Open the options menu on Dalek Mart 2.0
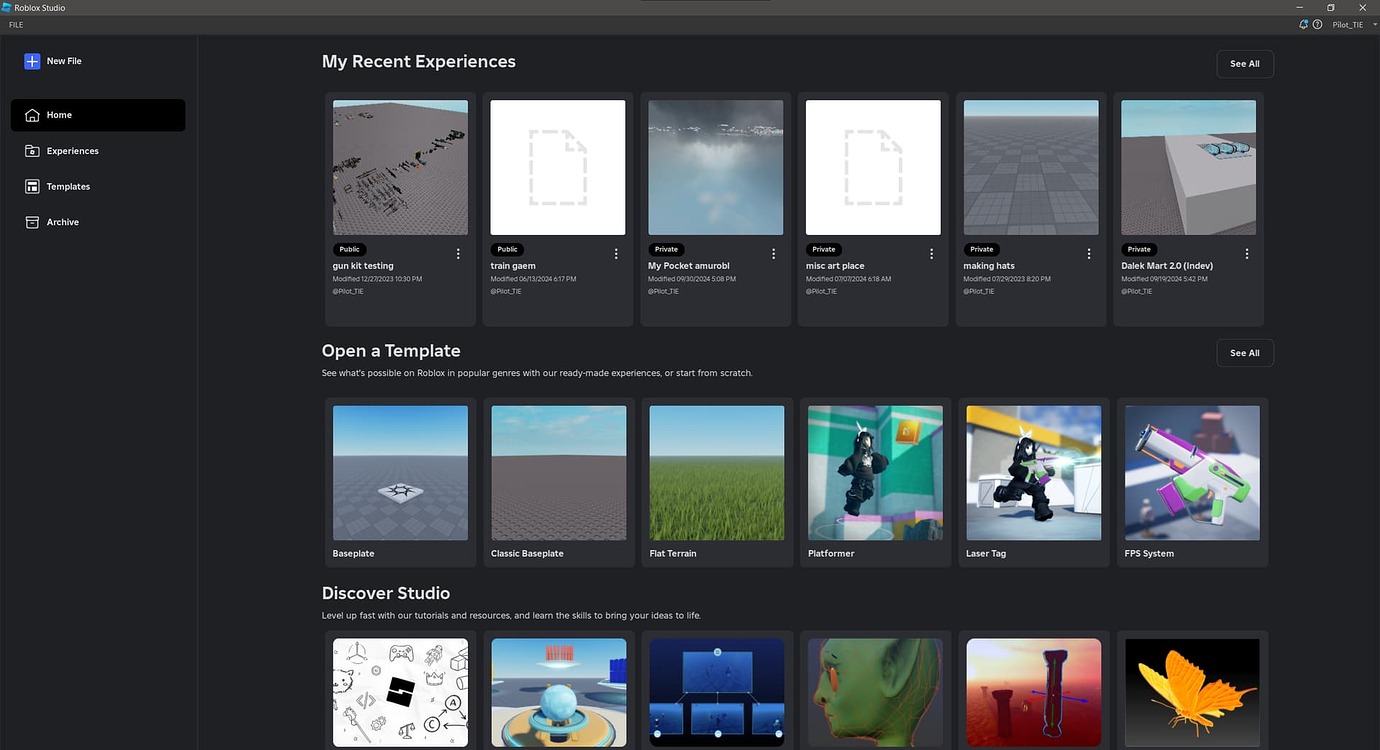Image resolution: width=1380 pixels, height=750 pixels. click(1246, 253)
